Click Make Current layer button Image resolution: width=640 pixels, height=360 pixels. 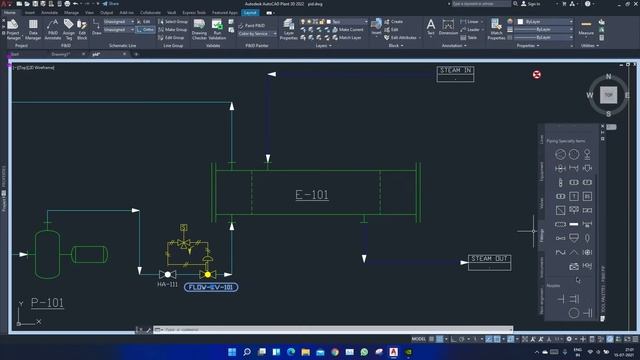point(348,30)
